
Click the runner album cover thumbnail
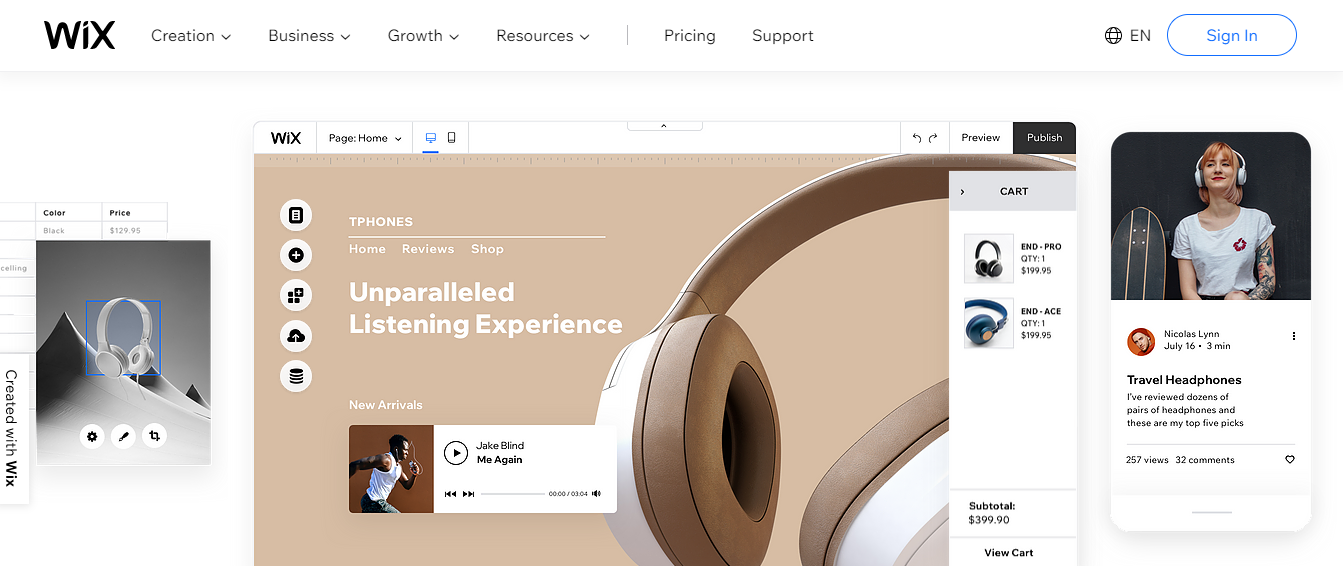coord(391,469)
